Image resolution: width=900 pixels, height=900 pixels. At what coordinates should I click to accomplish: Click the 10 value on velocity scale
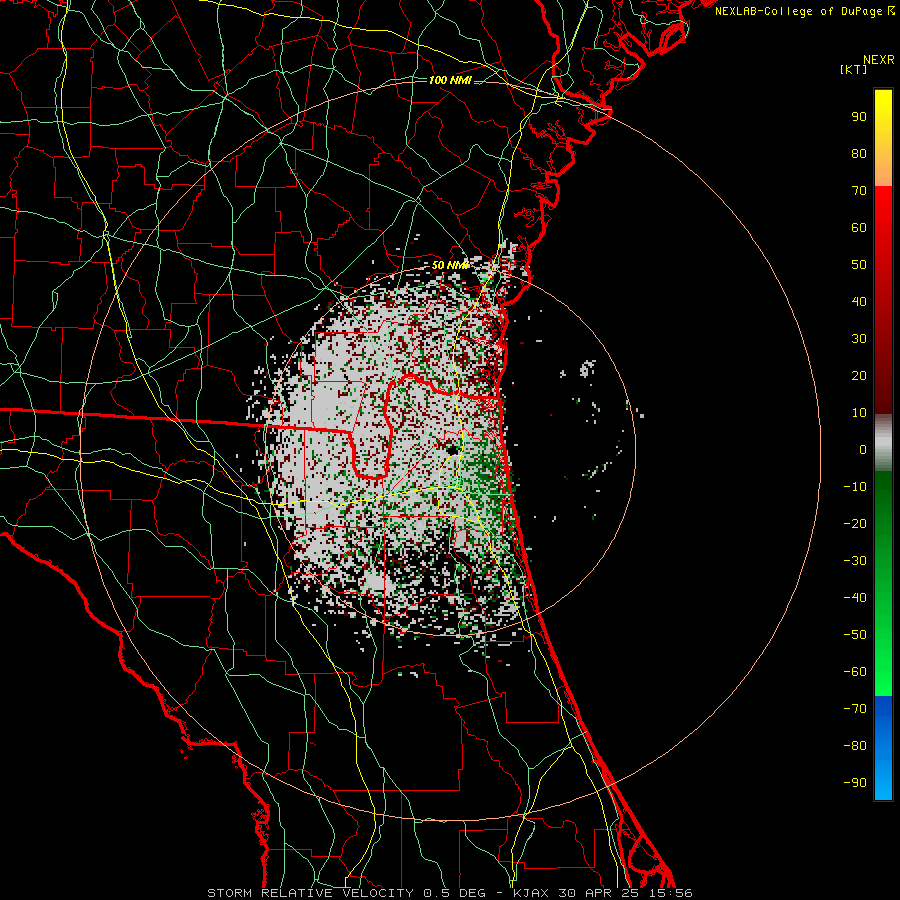coord(859,413)
